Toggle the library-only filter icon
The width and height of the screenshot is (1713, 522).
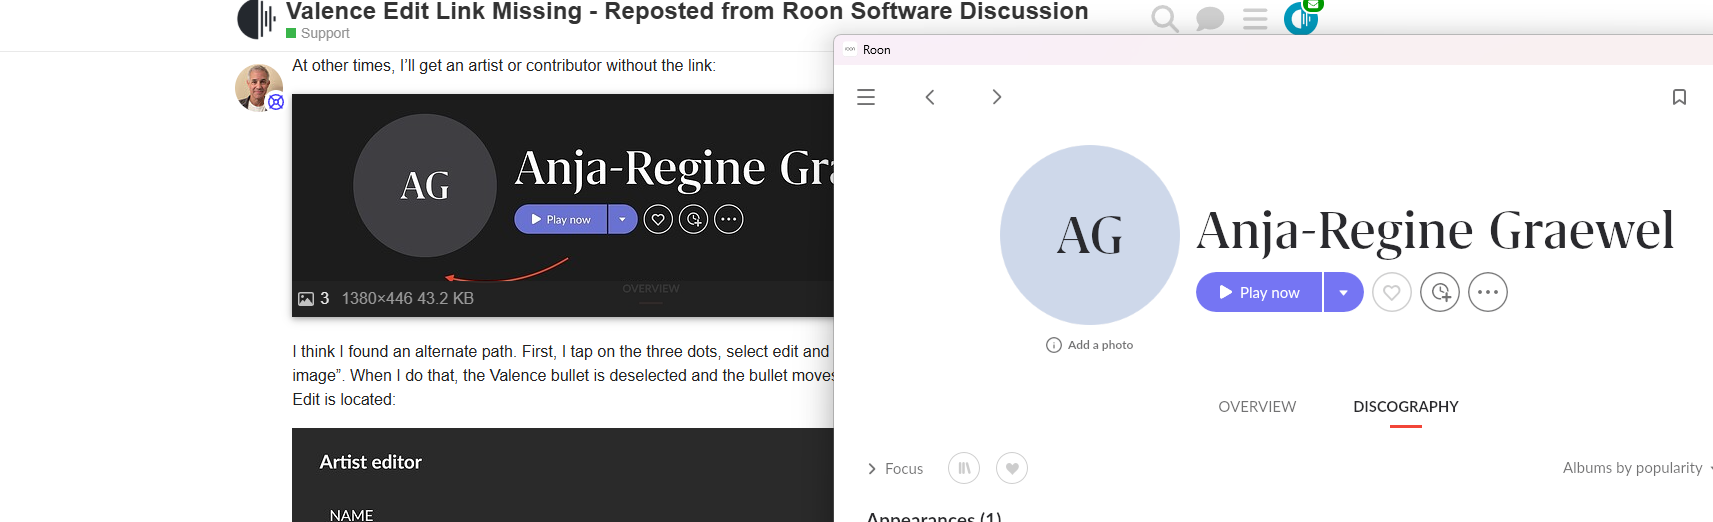[x=964, y=468]
